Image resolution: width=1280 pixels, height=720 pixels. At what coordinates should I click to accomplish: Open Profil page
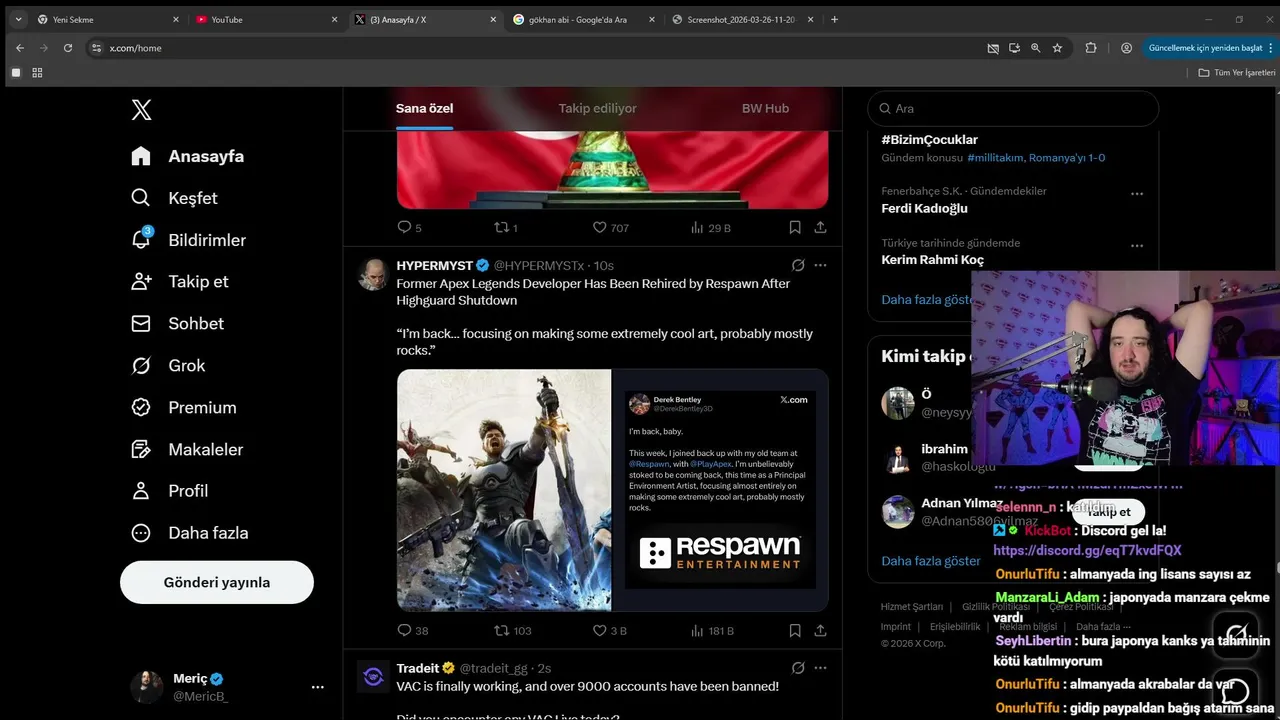tap(170, 491)
